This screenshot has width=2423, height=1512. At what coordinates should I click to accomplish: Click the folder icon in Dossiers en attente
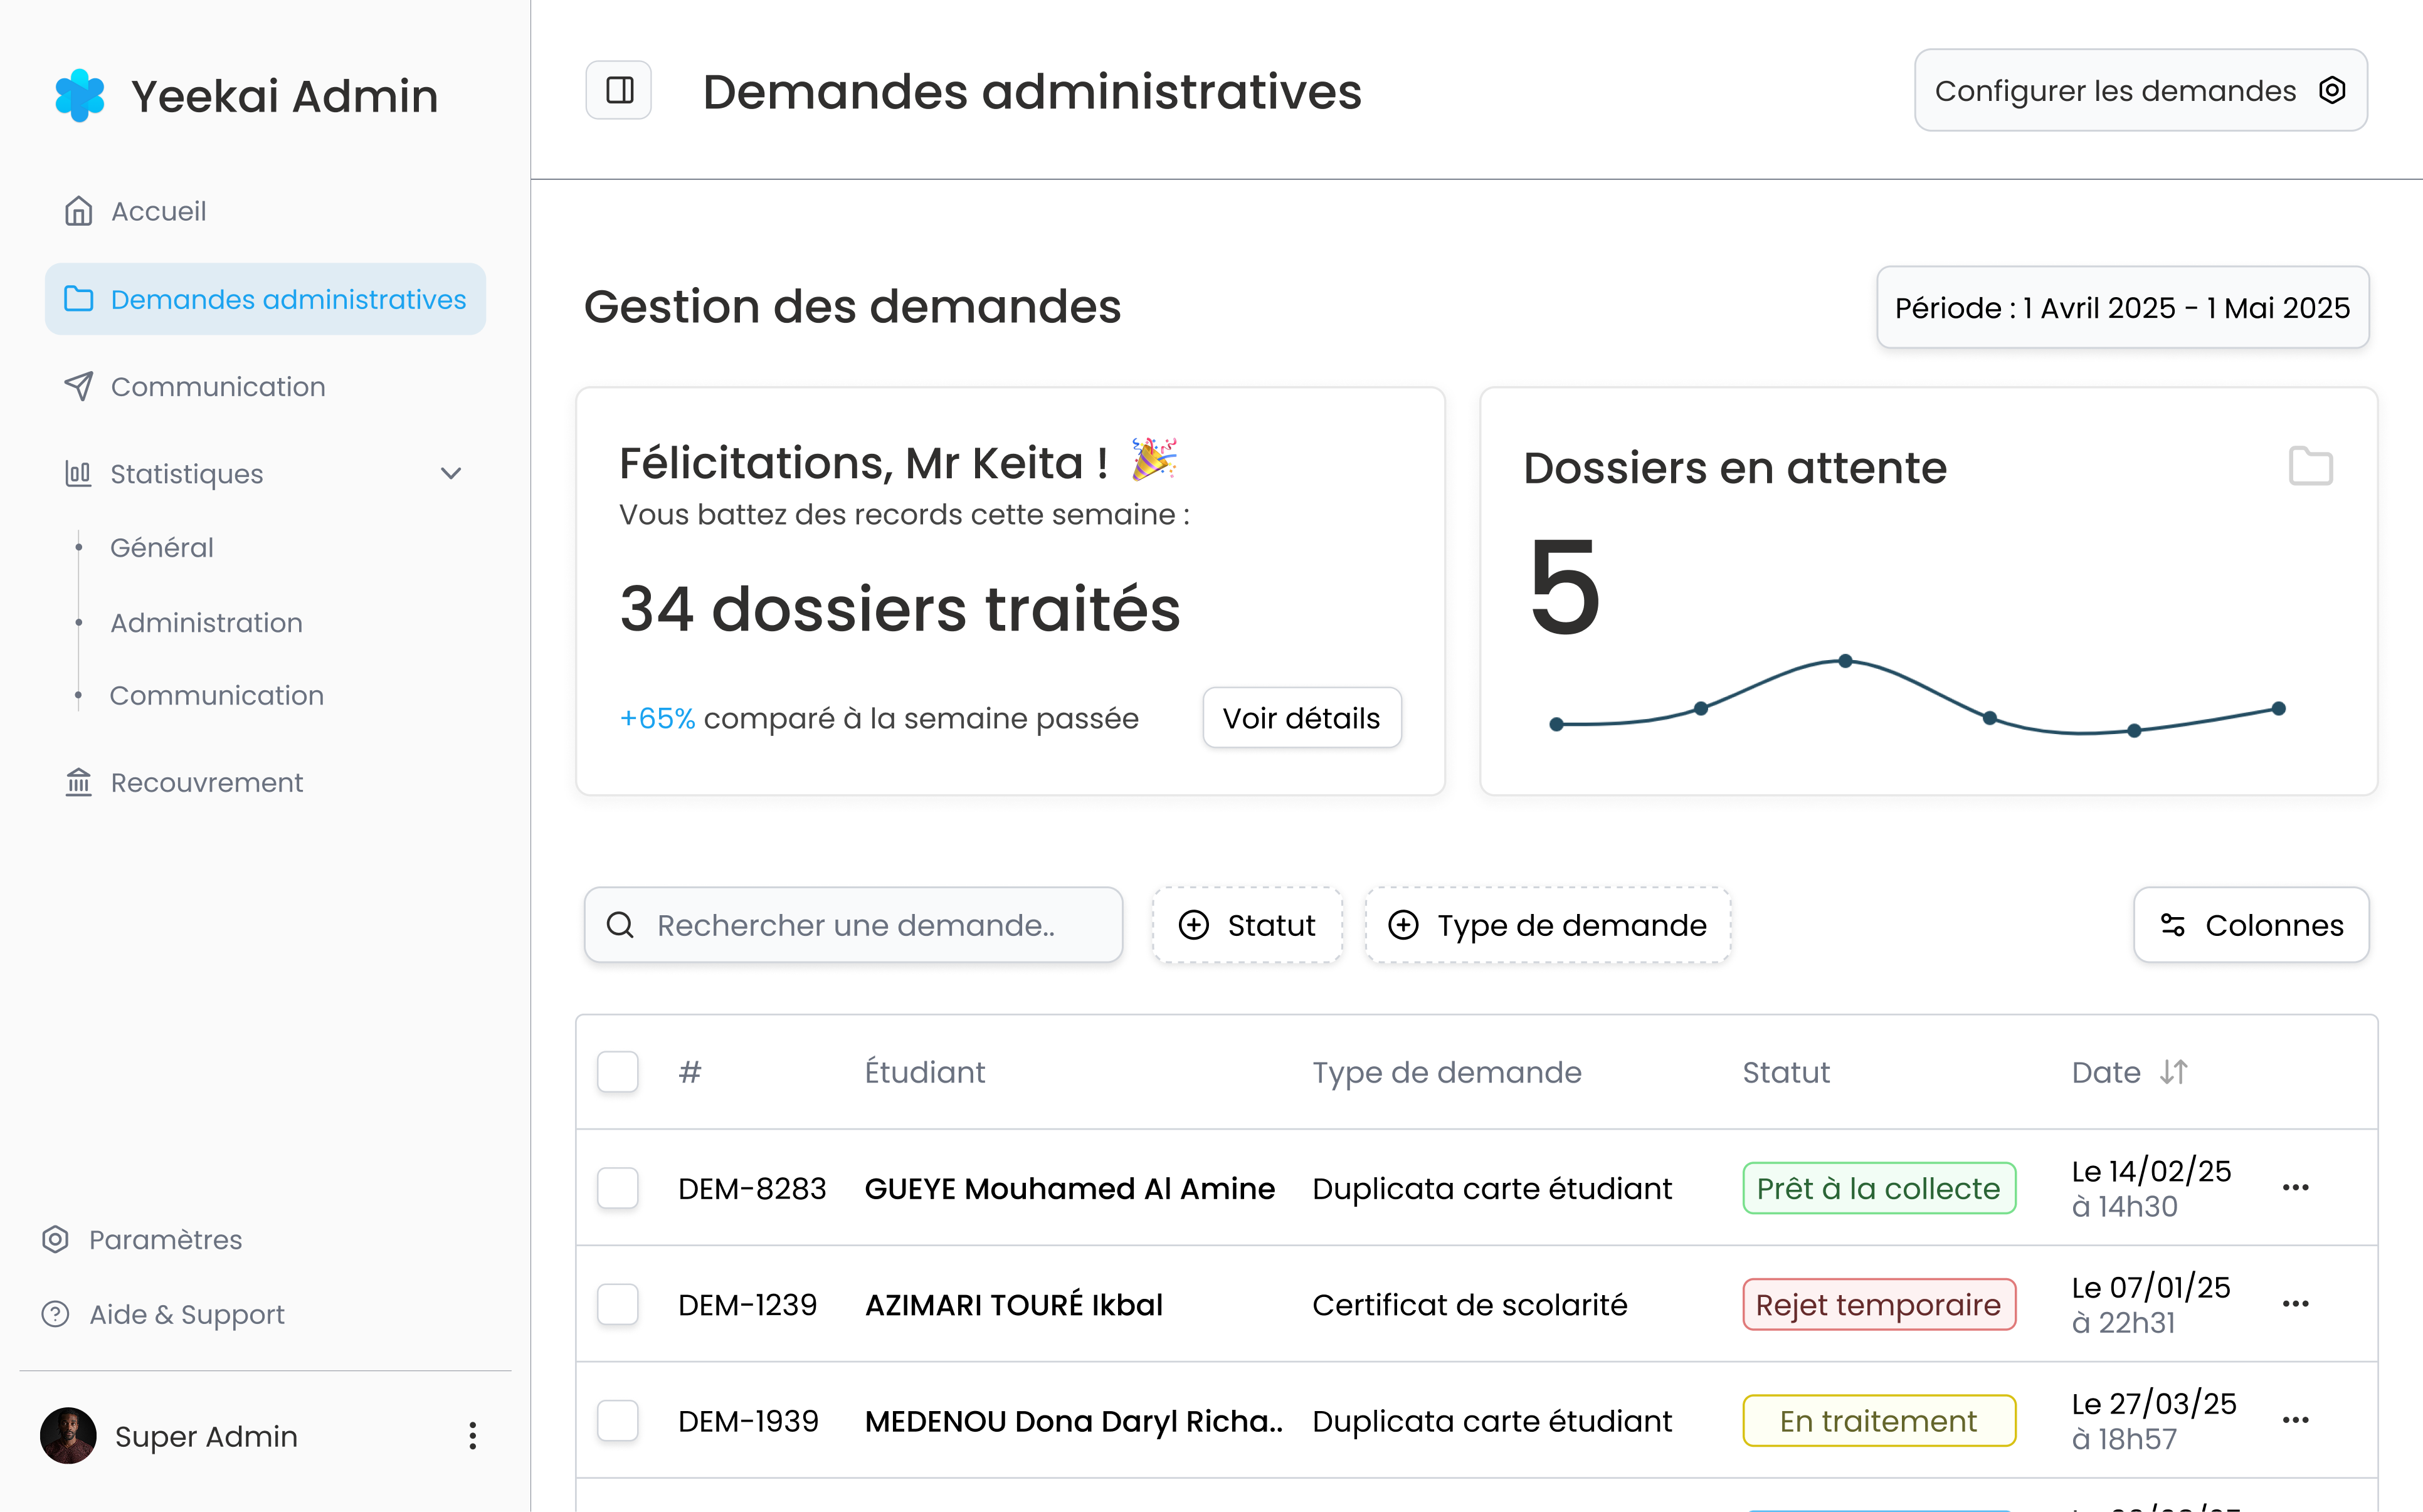[x=2310, y=467]
